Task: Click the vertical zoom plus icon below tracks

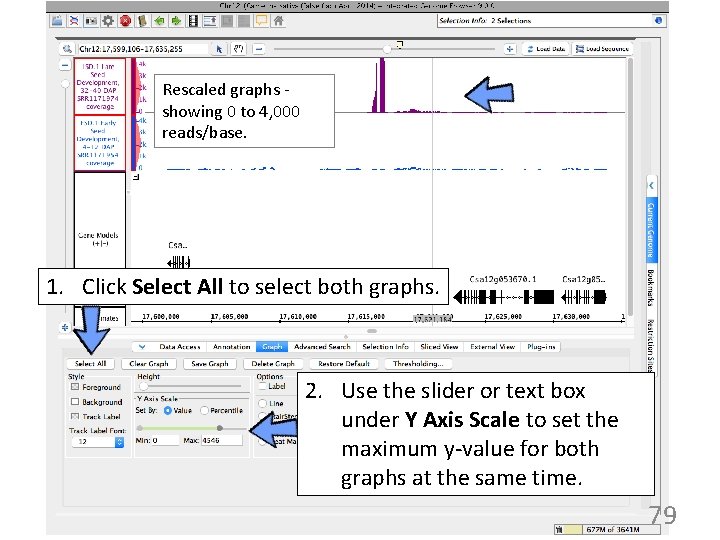Action: click(65, 327)
